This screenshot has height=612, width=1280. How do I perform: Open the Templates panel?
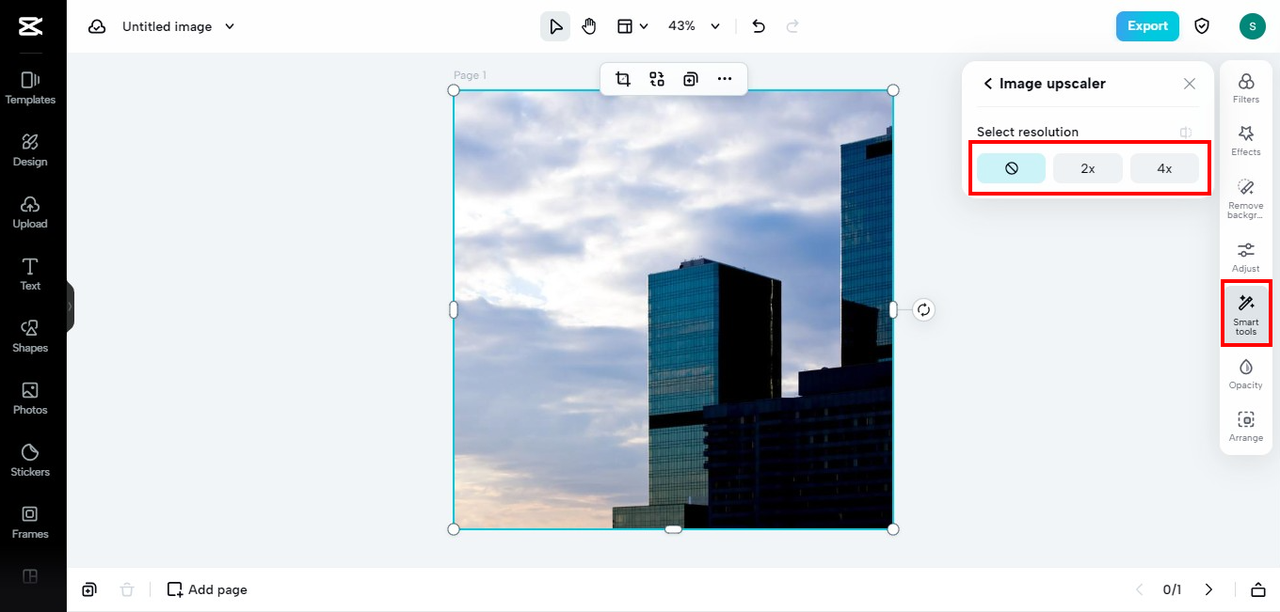click(x=30, y=87)
